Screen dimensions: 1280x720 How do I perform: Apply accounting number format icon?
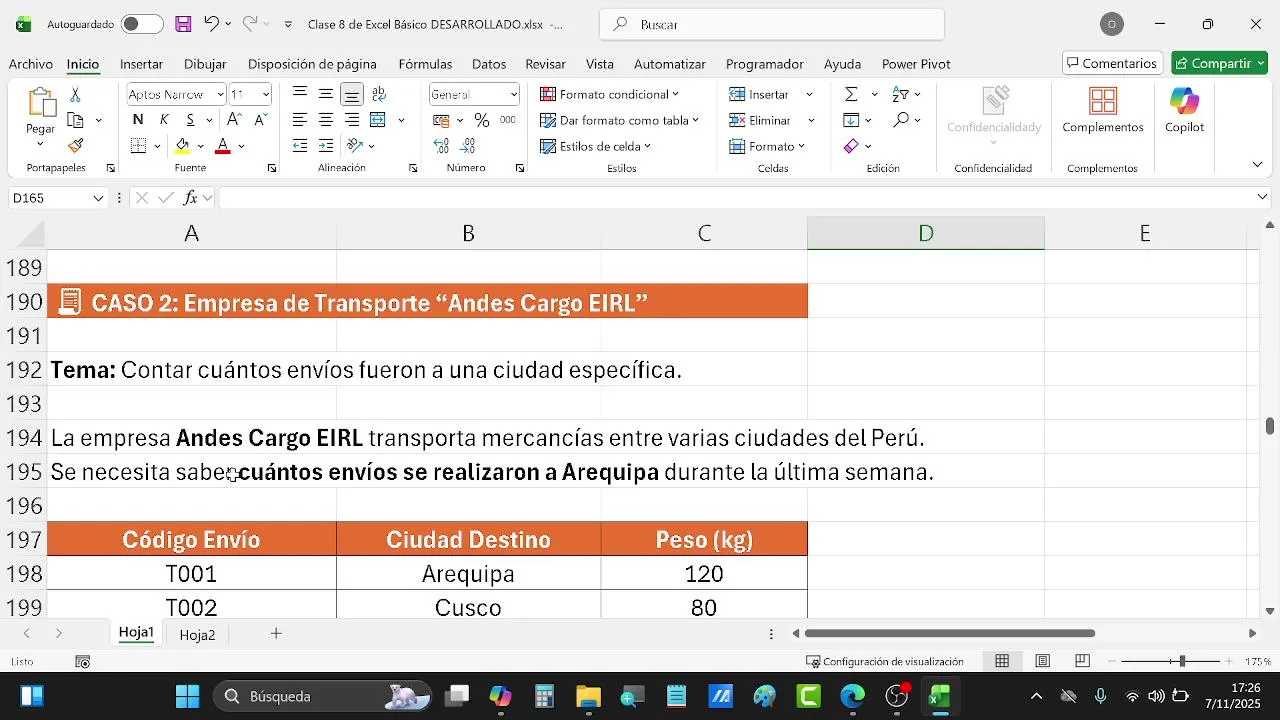pyautogui.click(x=441, y=120)
